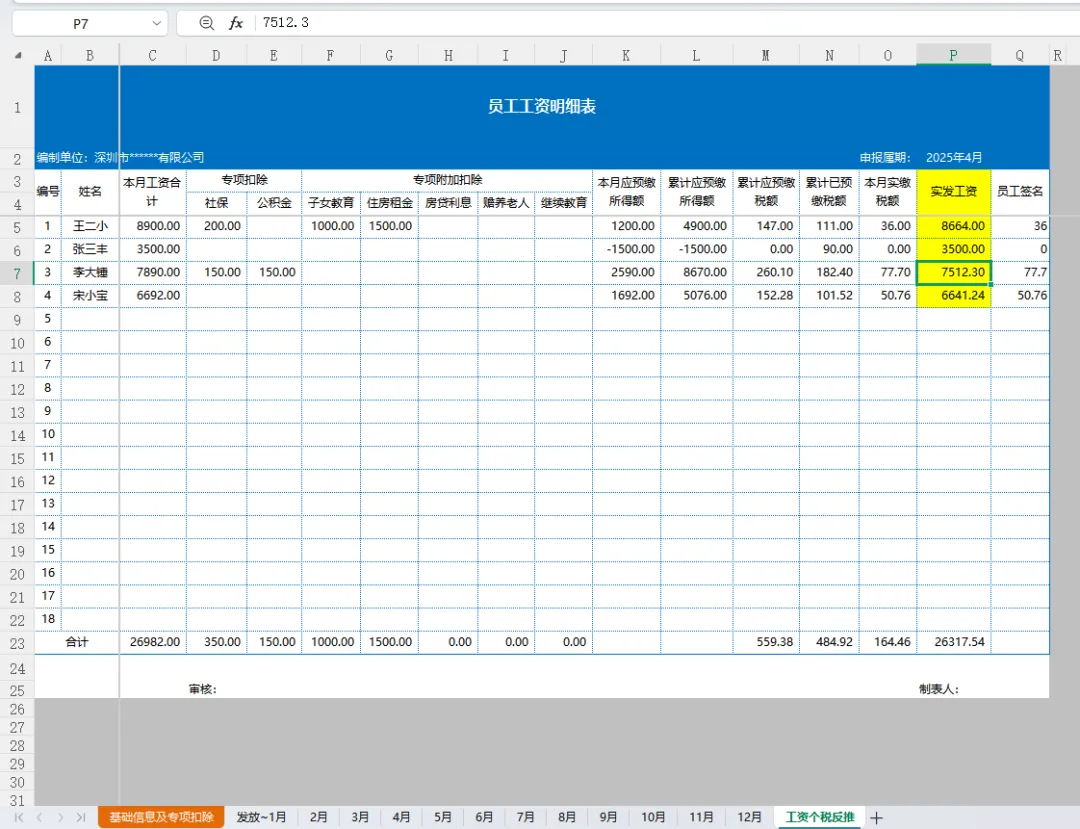Select column P header

953,55
